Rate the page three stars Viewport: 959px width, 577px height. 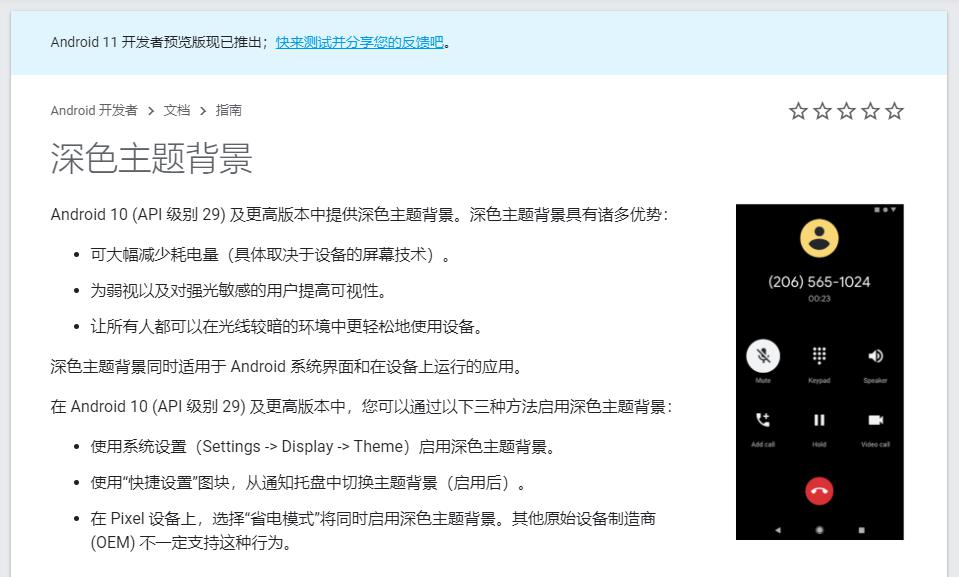click(846, 111)
